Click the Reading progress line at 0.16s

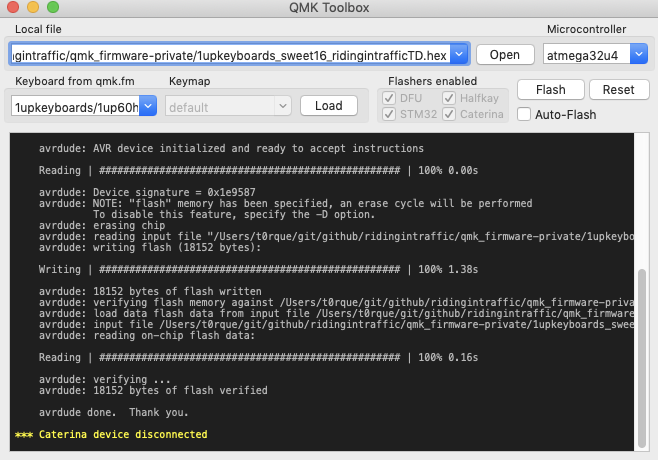258,358
